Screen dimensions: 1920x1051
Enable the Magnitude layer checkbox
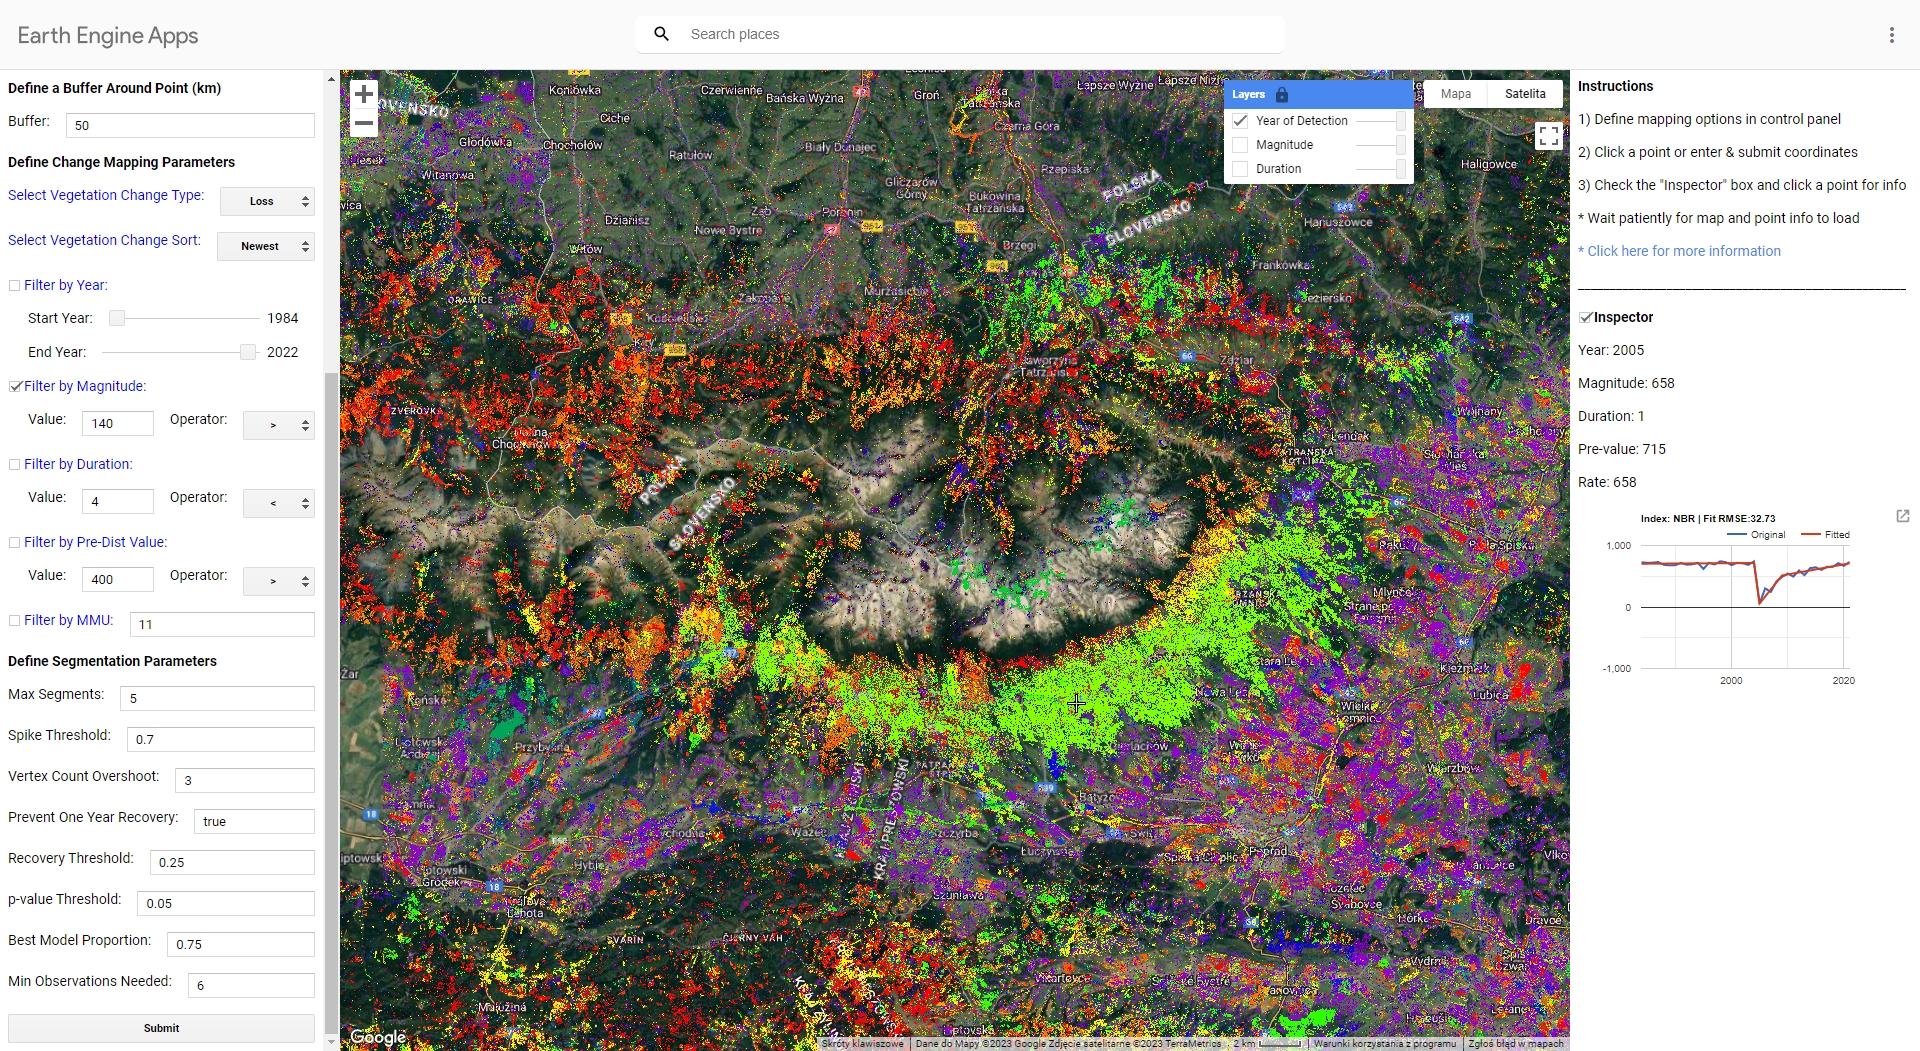1241,145
